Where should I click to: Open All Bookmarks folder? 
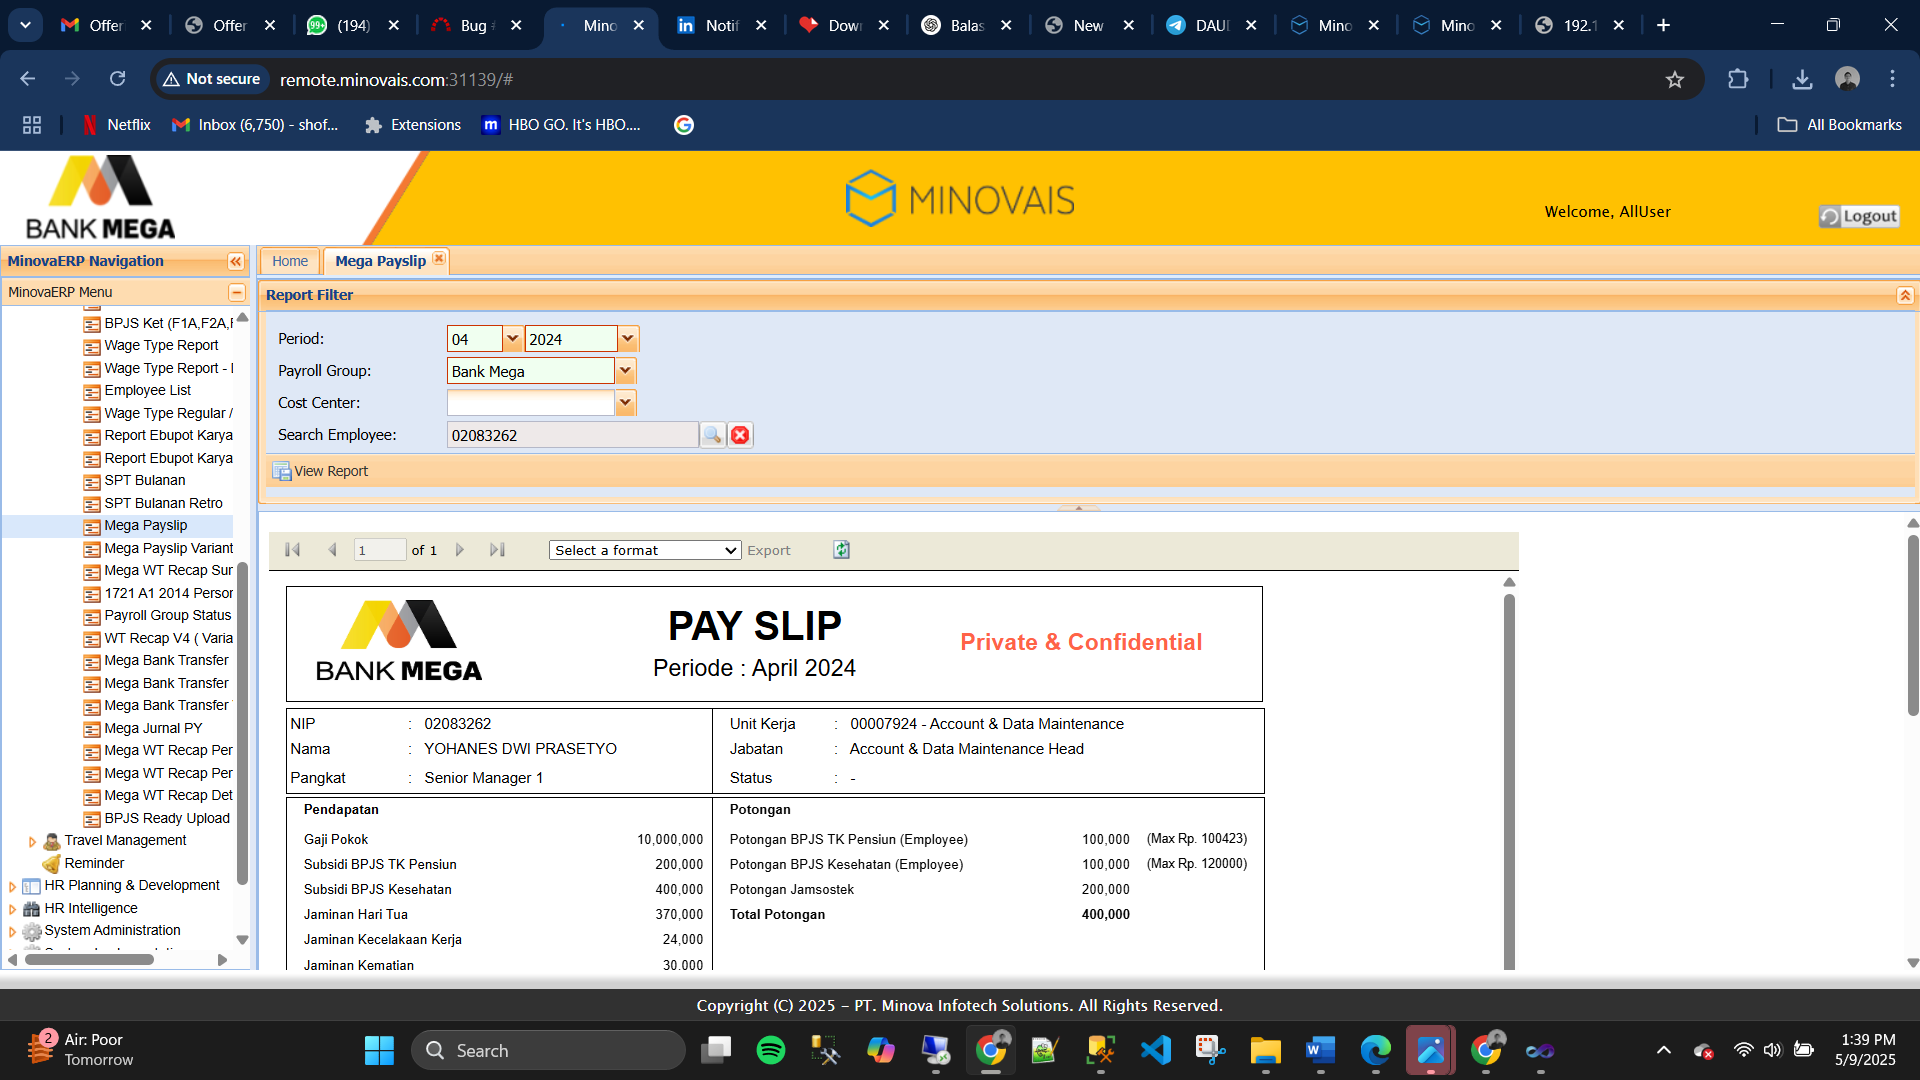[1840, 125]
